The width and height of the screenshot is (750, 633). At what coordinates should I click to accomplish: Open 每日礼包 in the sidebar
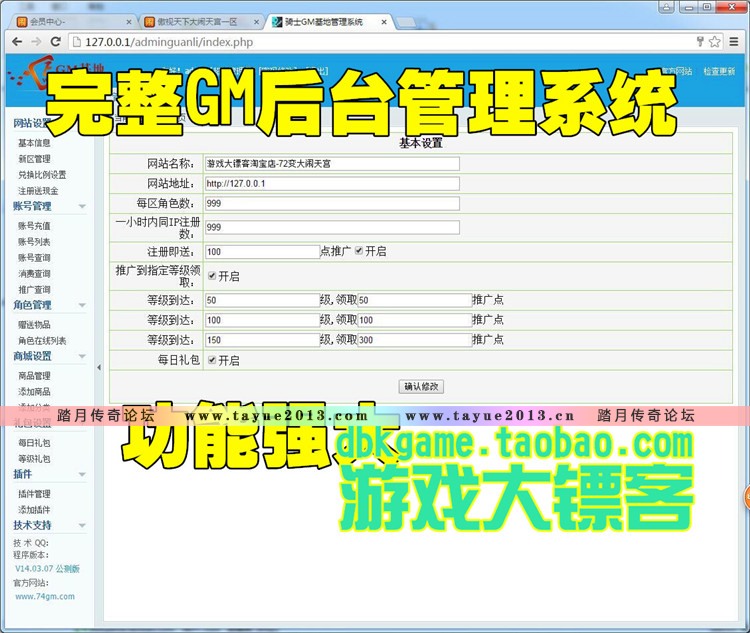(x=34, y=443)
